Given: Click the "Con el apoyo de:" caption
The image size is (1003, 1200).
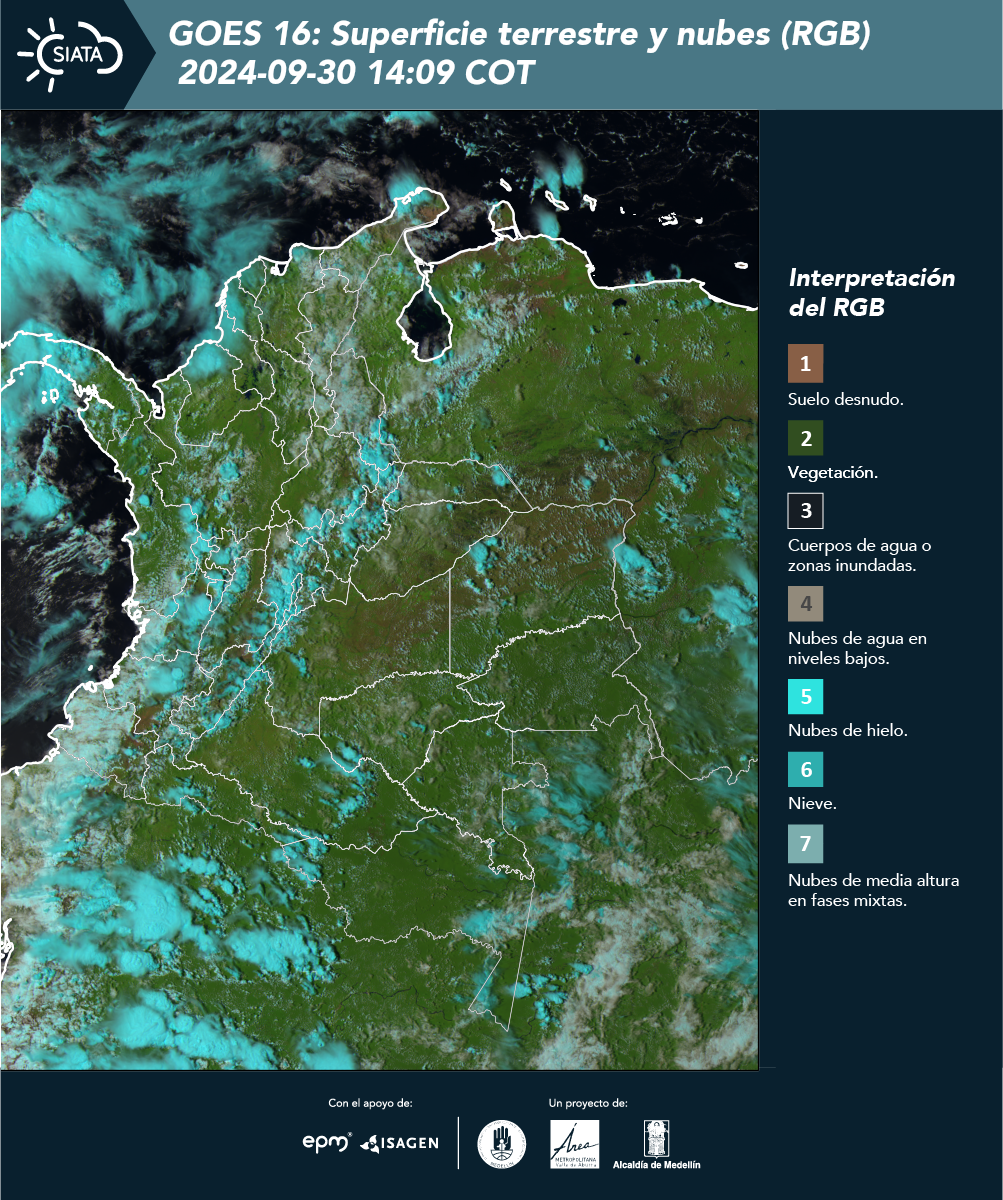Looking at the screenshot, I should pyautogui.click(x=370, y=1103).
